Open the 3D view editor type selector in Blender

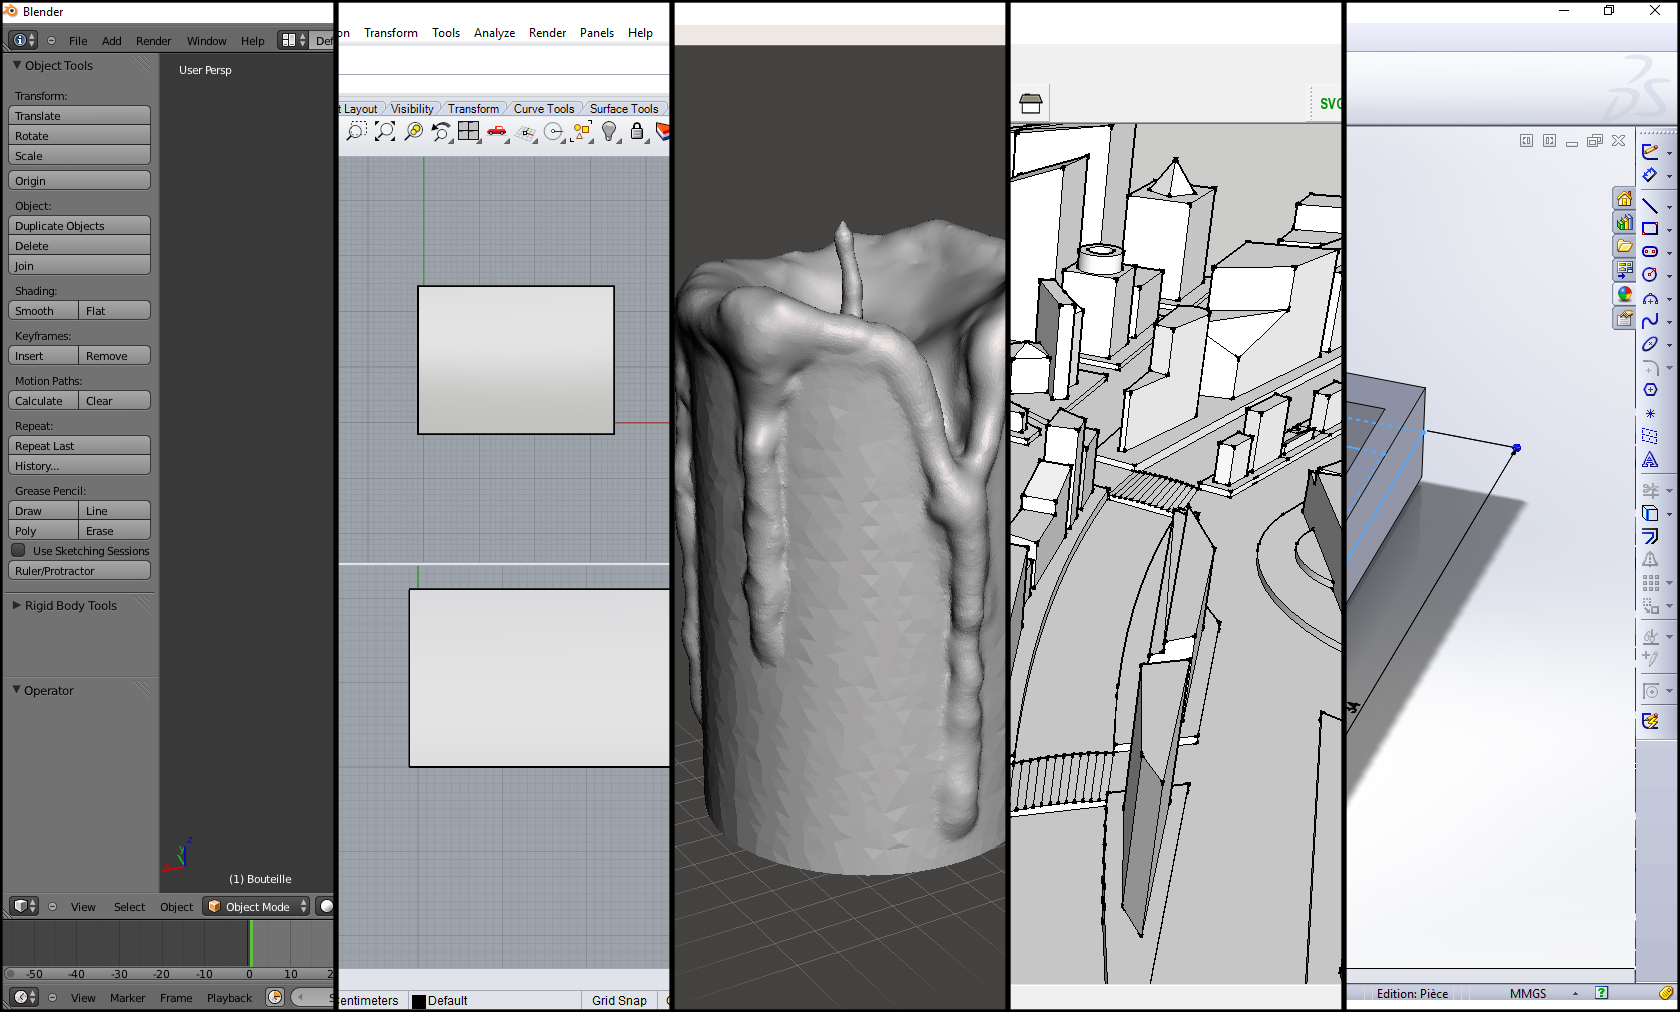[23, 906]
